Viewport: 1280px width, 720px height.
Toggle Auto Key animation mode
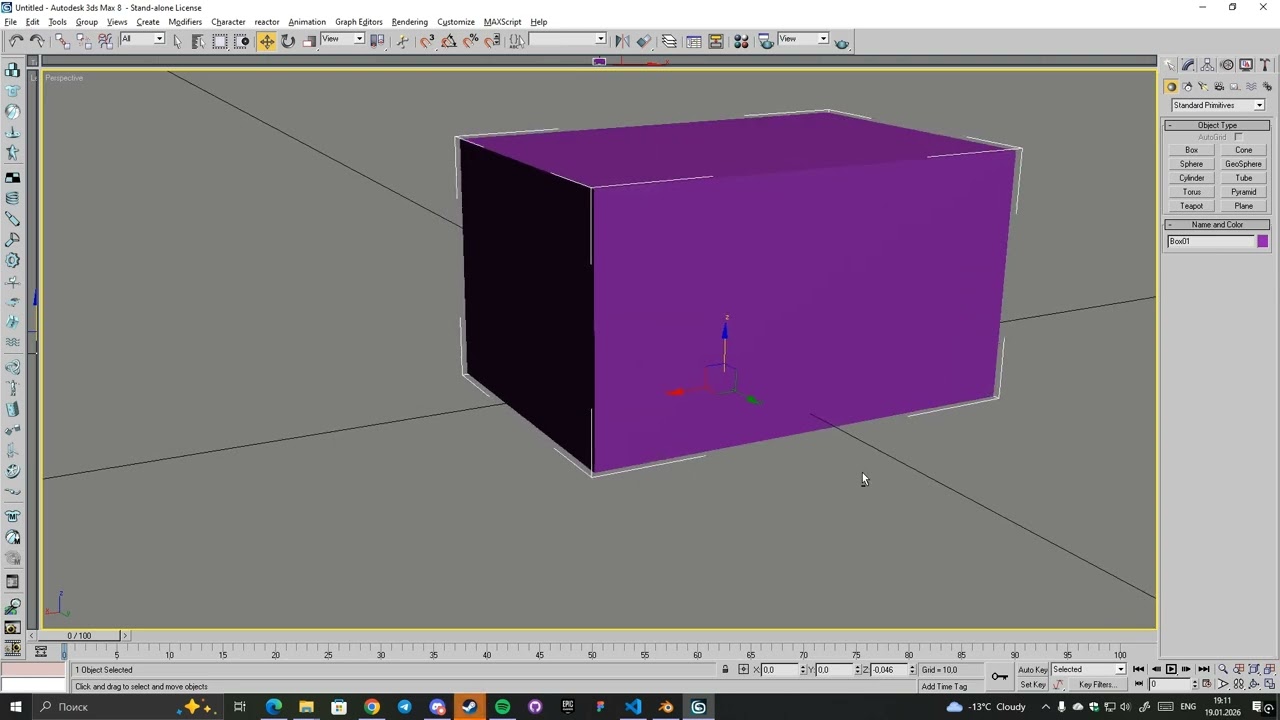[x=1032, y=670]
